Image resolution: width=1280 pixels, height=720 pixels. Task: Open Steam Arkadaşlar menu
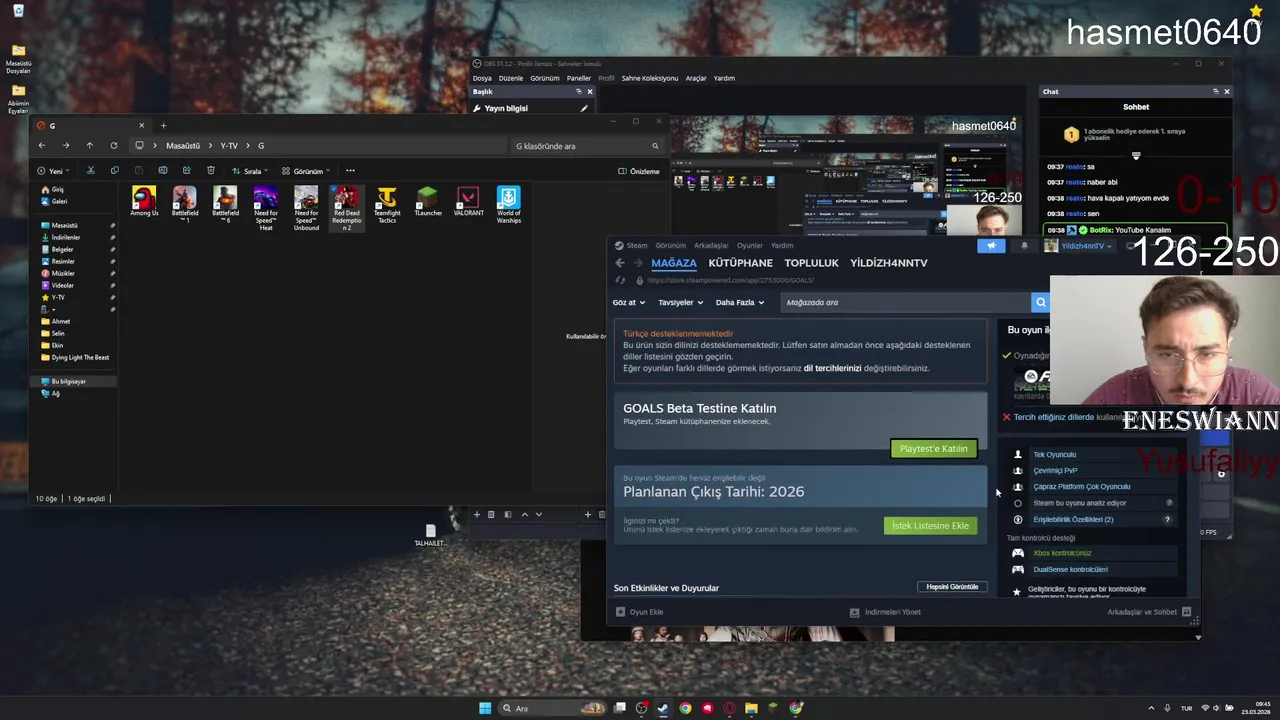[711, 245]
